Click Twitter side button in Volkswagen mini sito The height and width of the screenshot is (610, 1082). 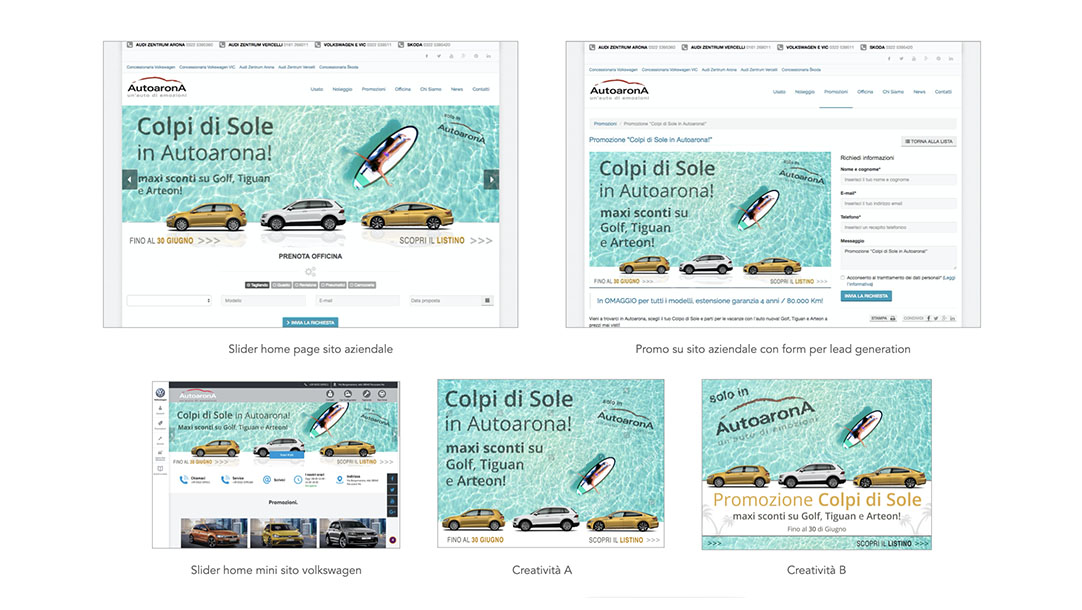click(393, 489)
